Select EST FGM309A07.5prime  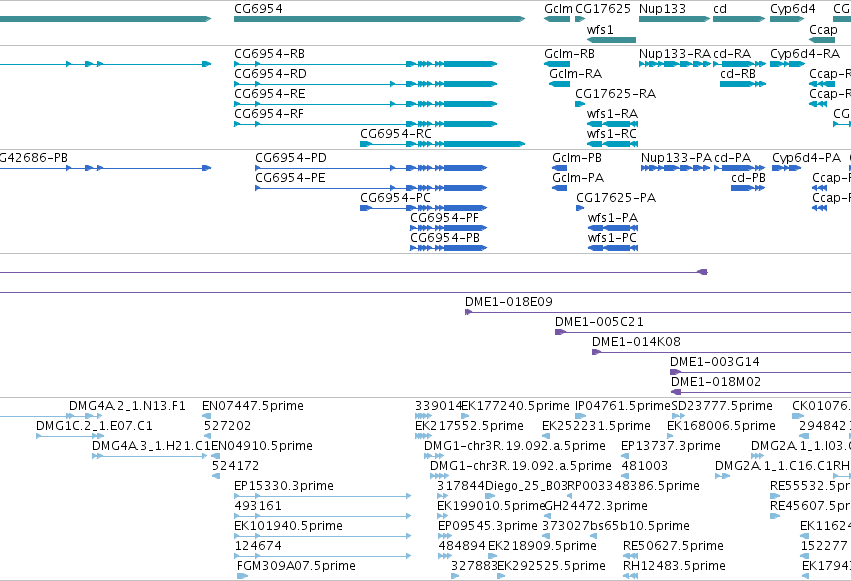point(296,567)
